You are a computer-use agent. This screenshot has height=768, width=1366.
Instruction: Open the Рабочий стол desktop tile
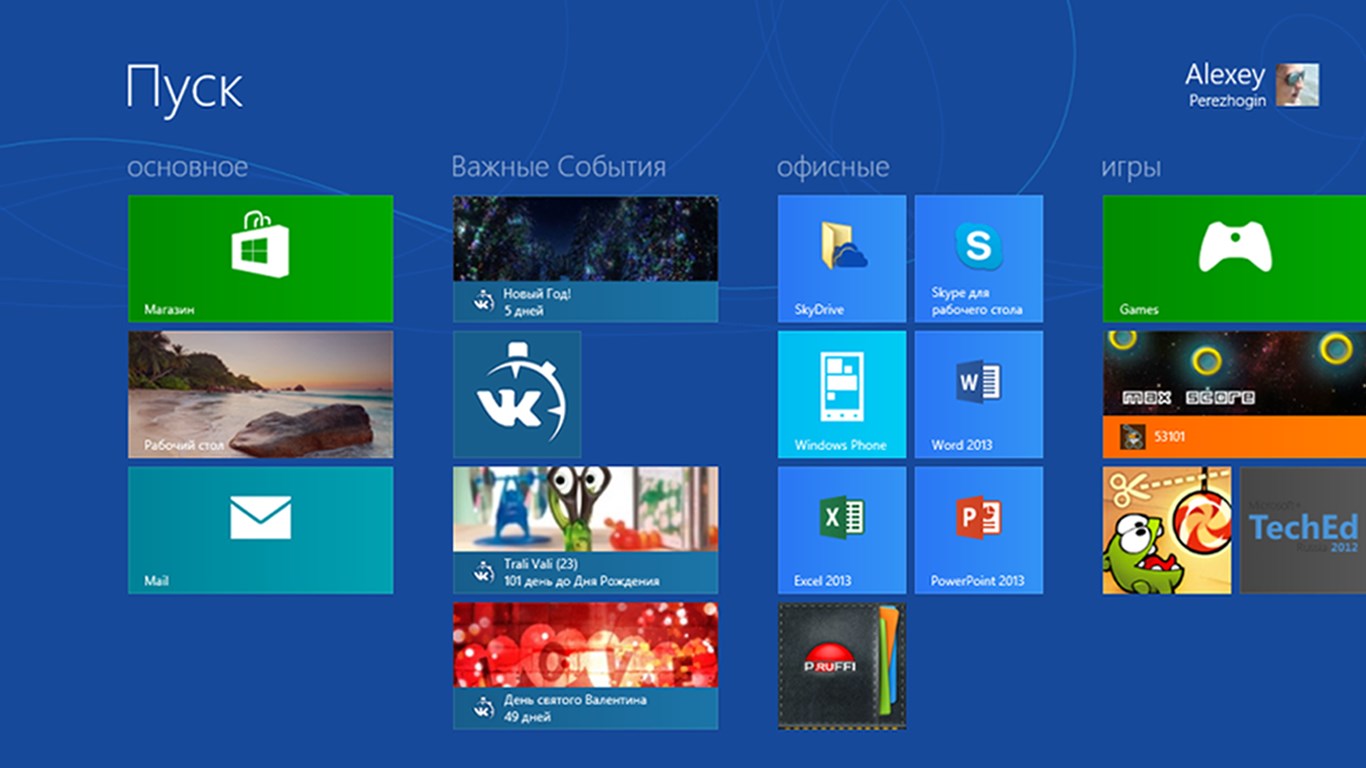260,394
